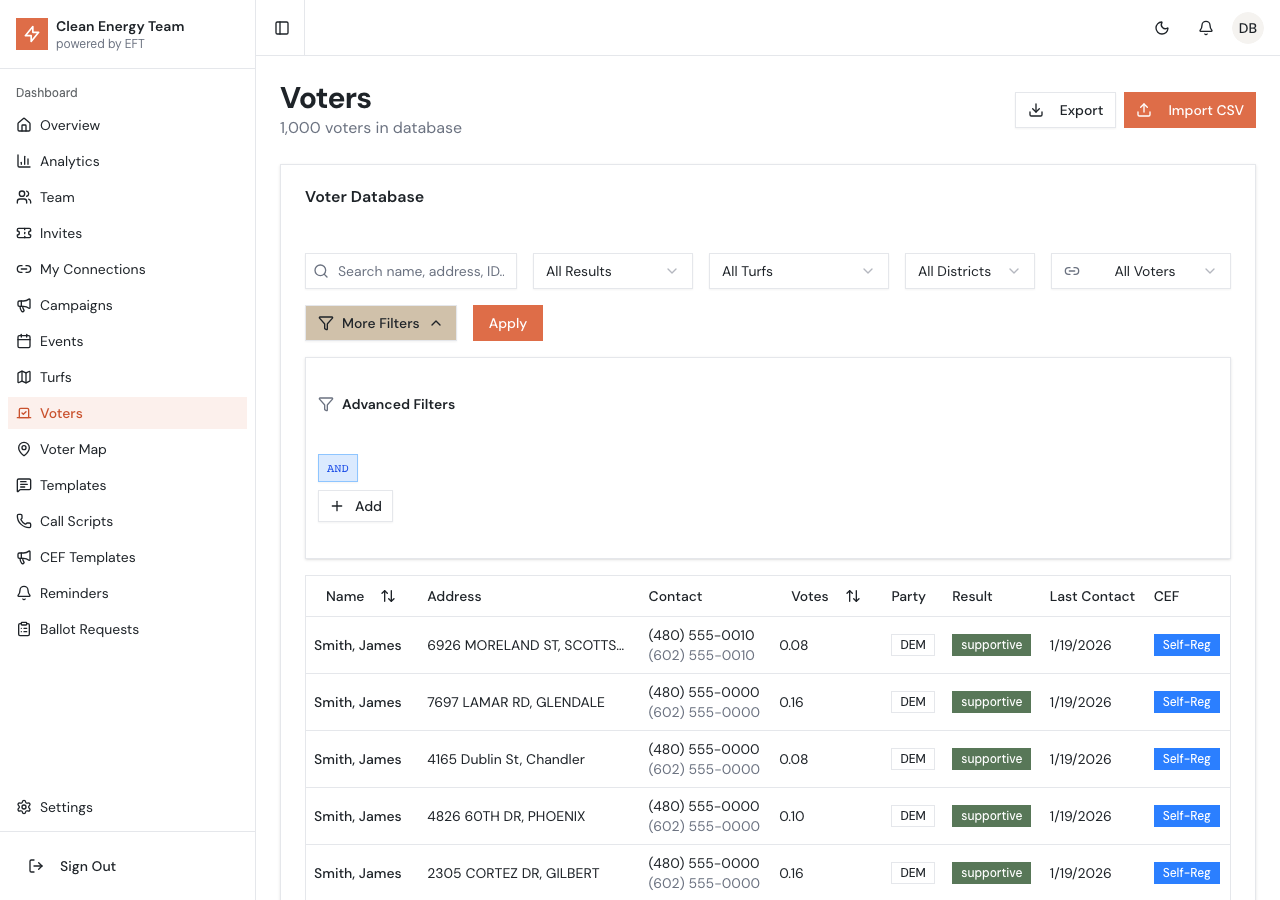Click the Clean Energy Team logo
The height and width of the screenshot is (900, 1280).
pyautogui.click(x=32, y=34)
